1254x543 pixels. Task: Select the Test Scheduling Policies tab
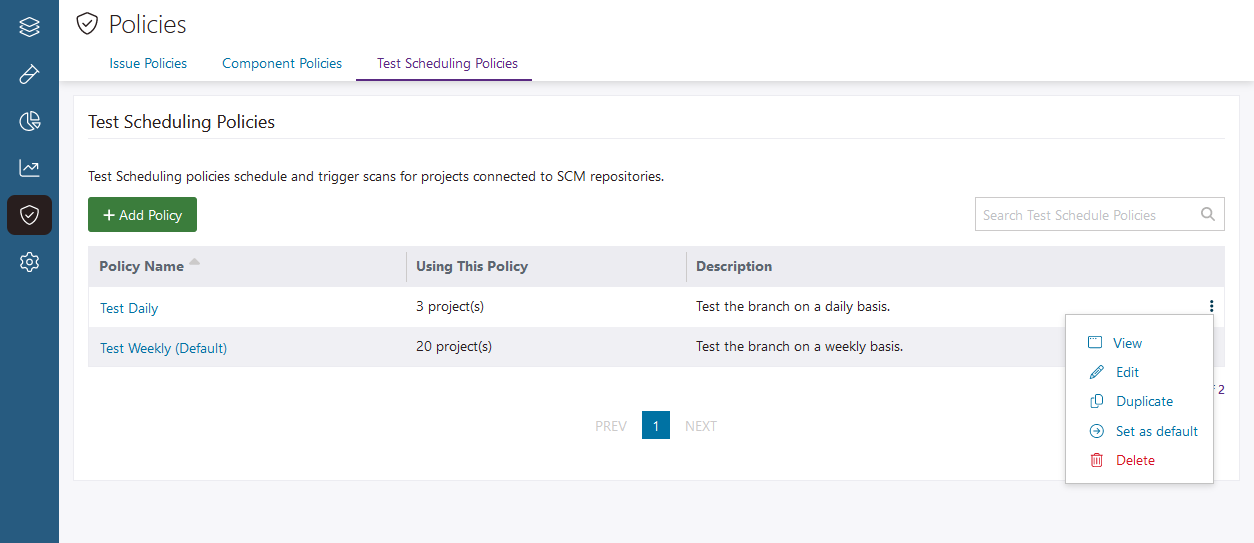pos(447,63)
